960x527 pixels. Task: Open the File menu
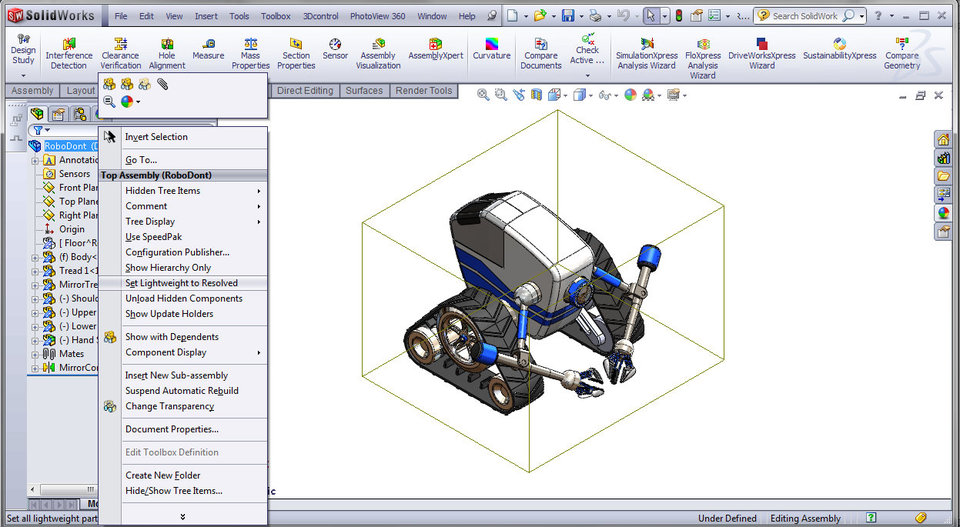click(121, 16)
